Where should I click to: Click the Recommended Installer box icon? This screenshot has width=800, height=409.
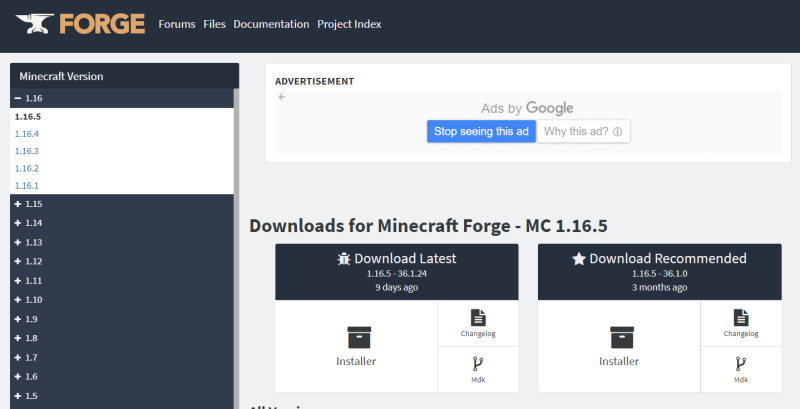click(x=622, y=338)
